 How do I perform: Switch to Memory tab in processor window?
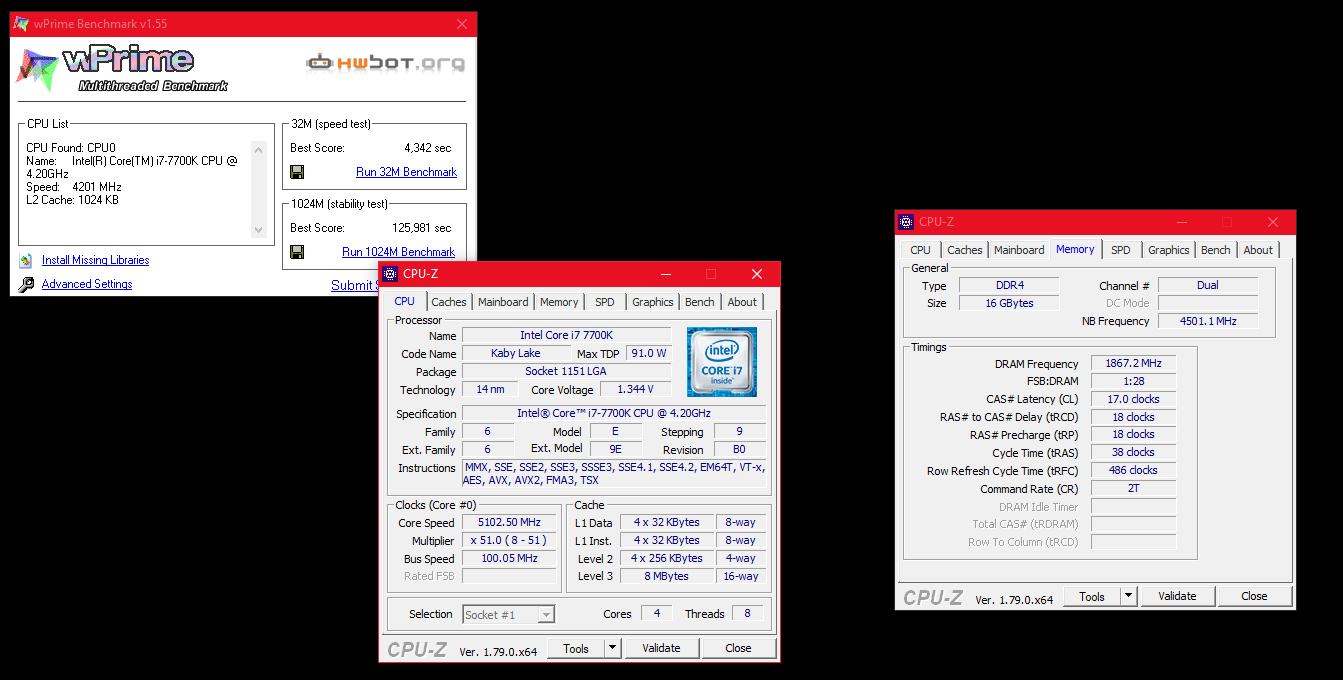(x=559, y=302)
